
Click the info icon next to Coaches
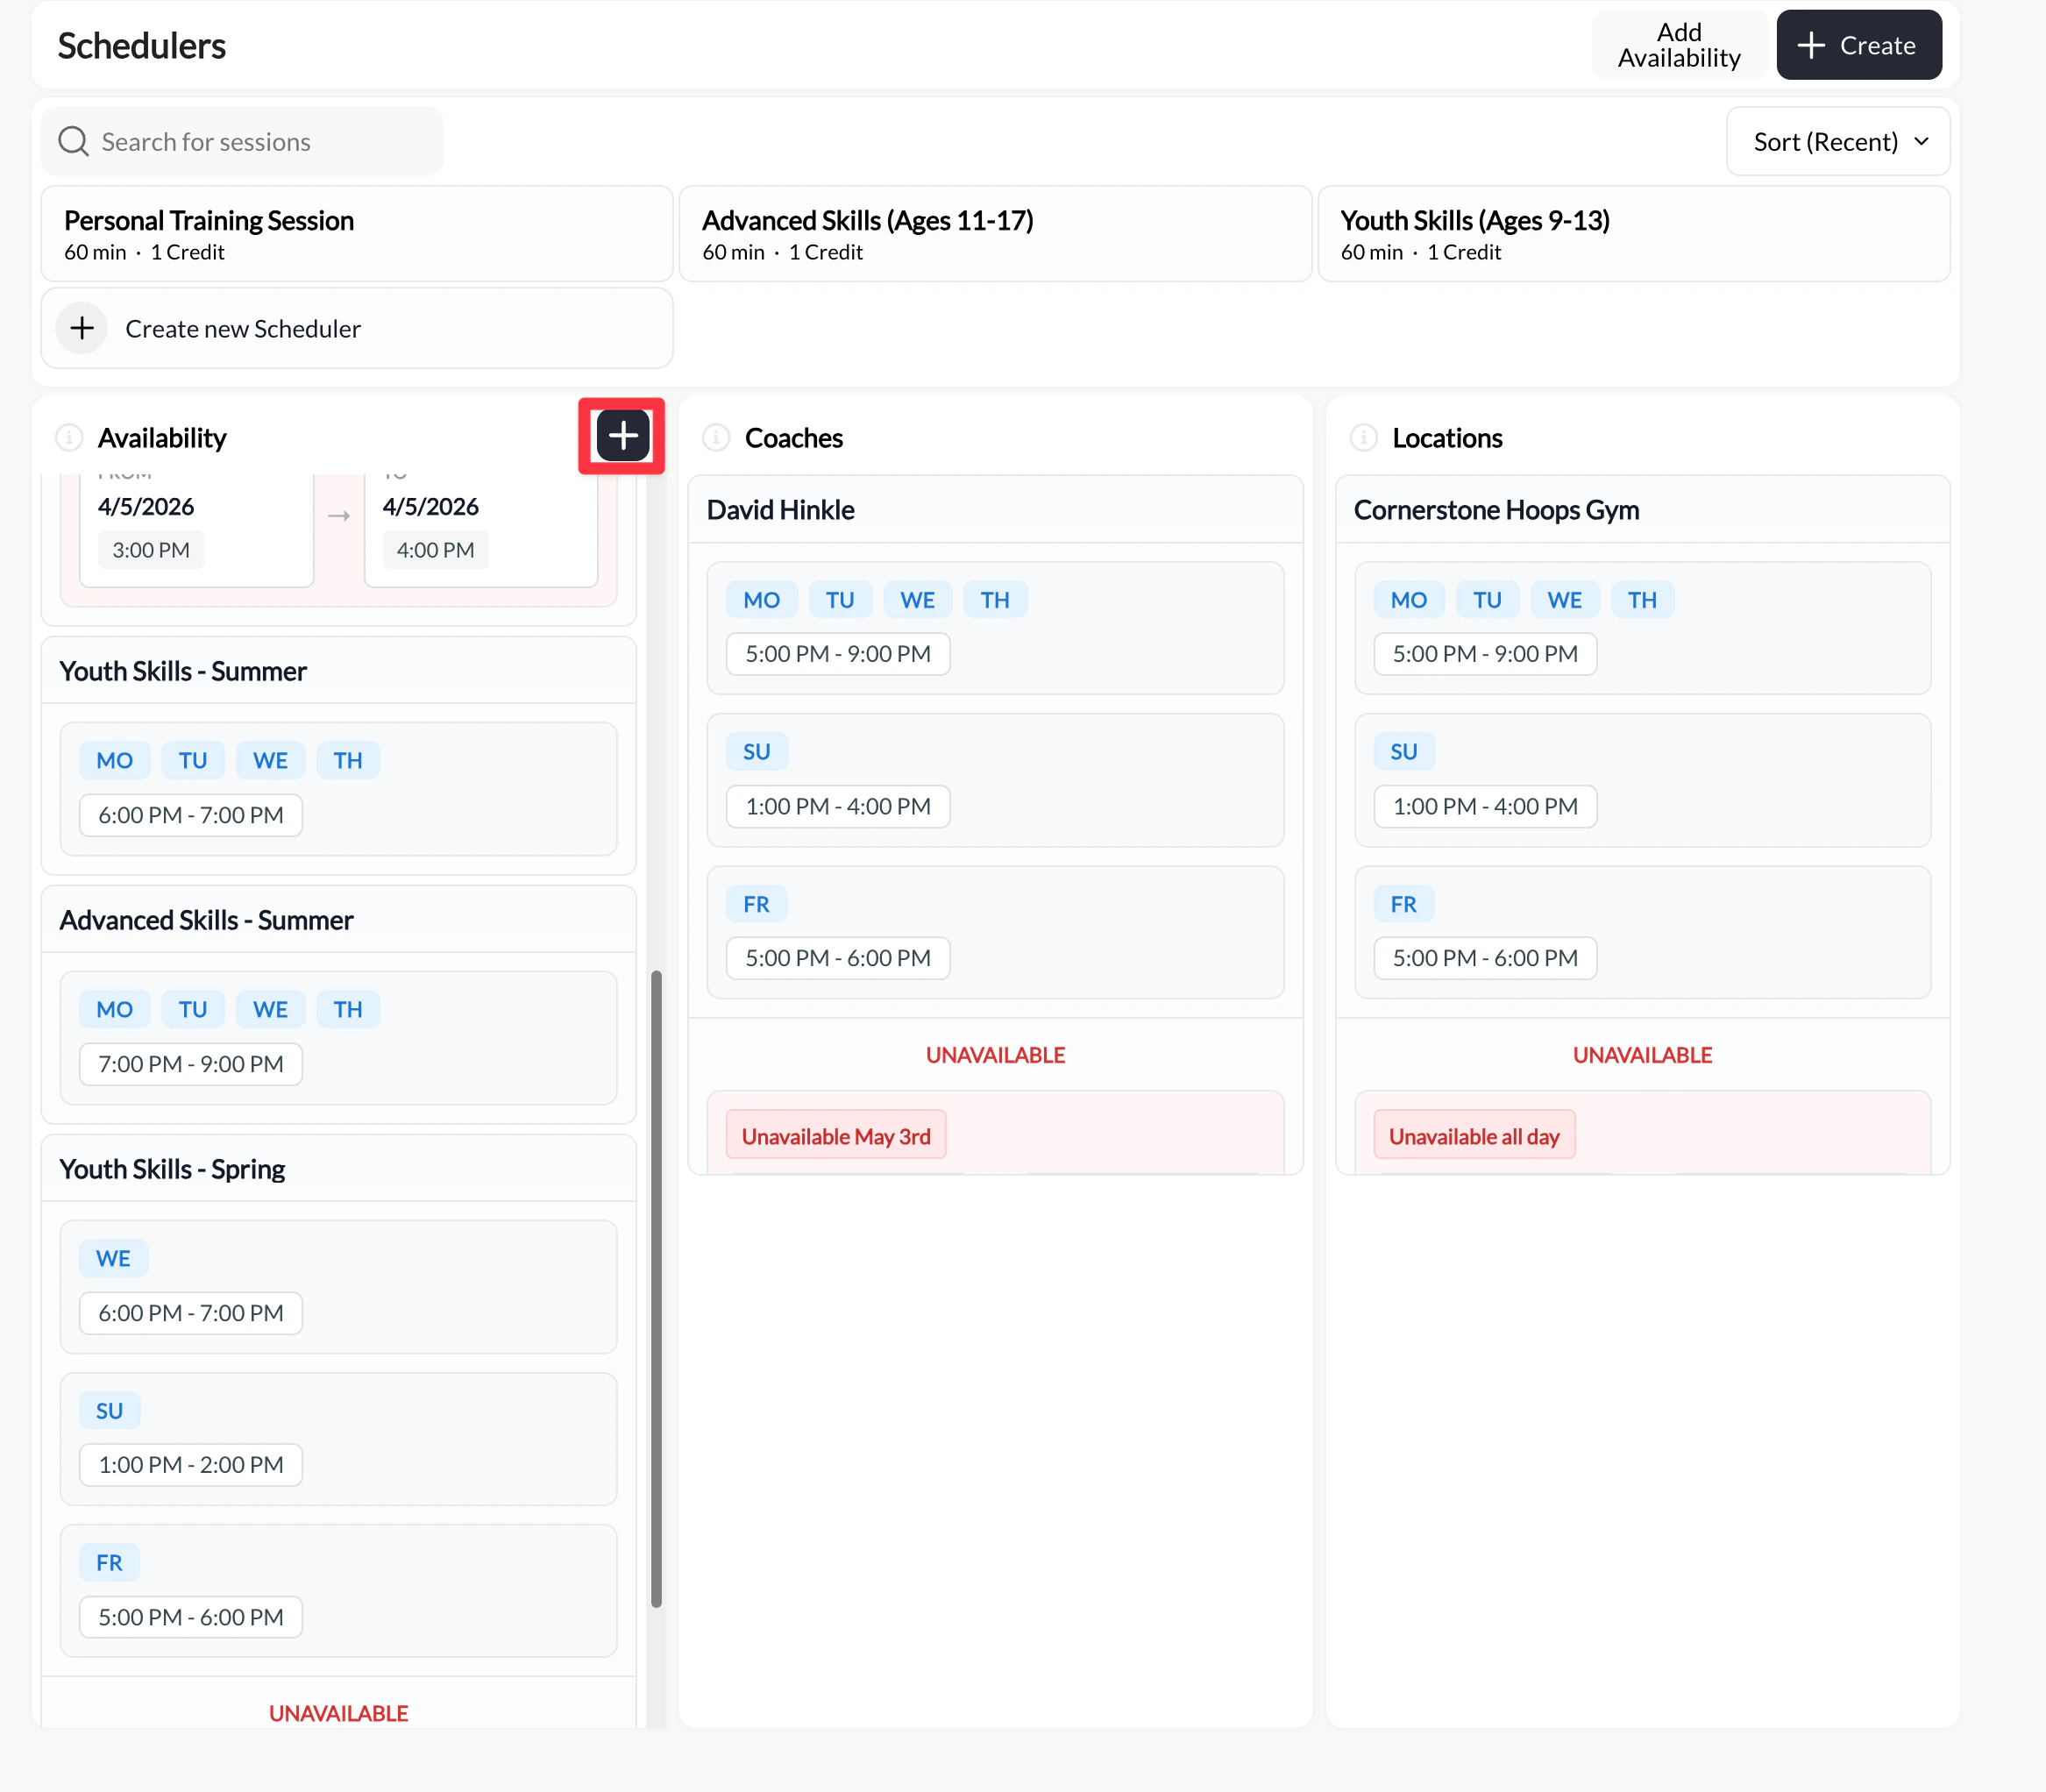click(715, 438)
